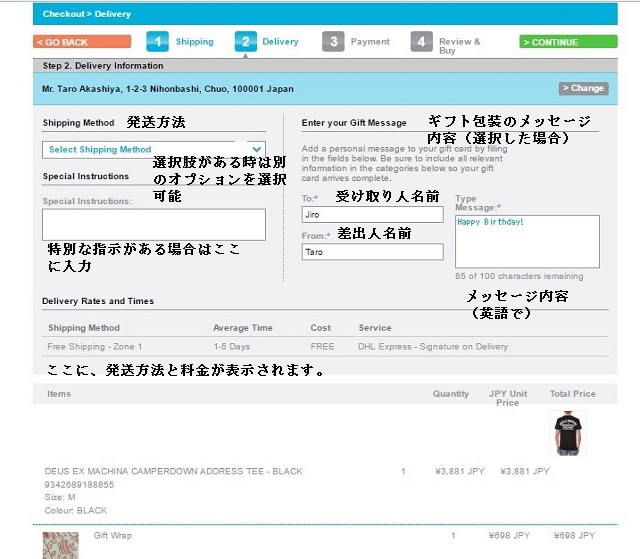Select the Payment step label
Image resolution: width=640 pixels, height=559 pixels.
click(x=370, y=42)
